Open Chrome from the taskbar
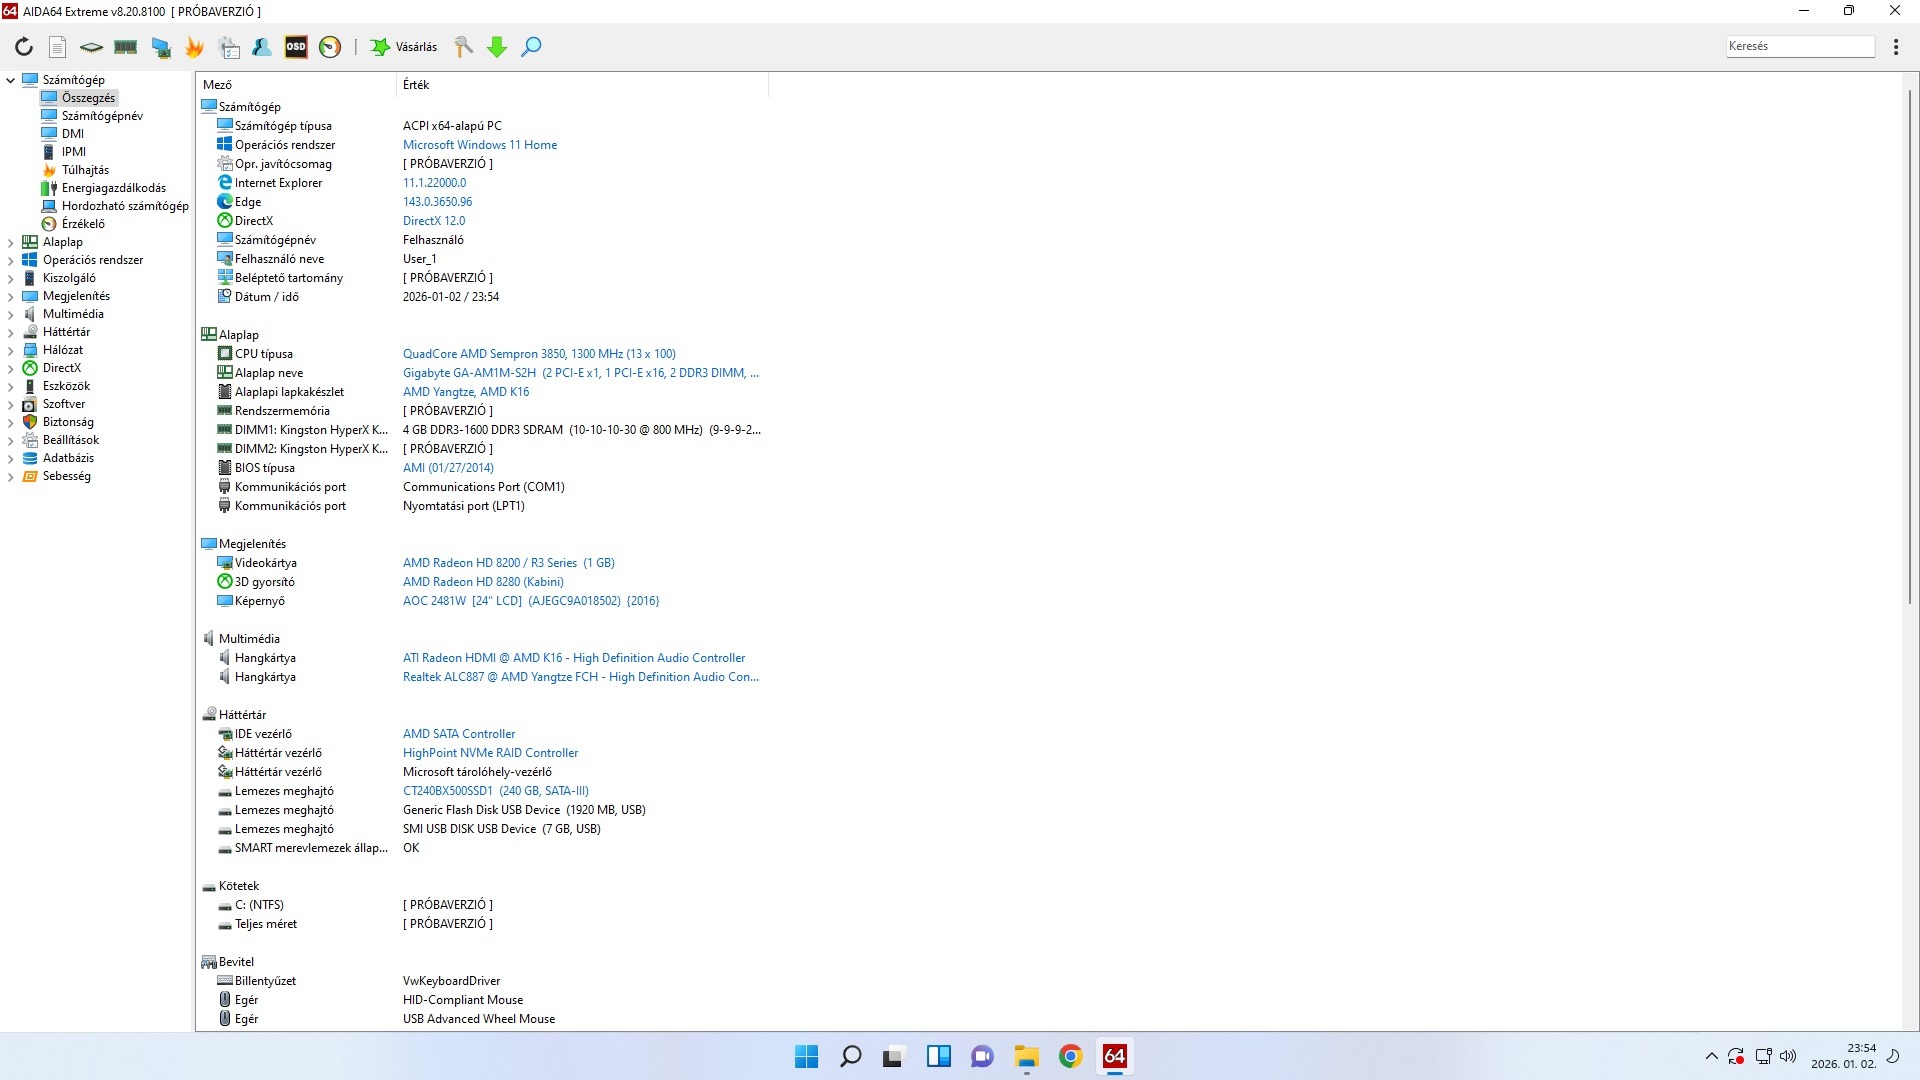The height and width of the screenshot is (1080, 1920). (1070, 1057)
